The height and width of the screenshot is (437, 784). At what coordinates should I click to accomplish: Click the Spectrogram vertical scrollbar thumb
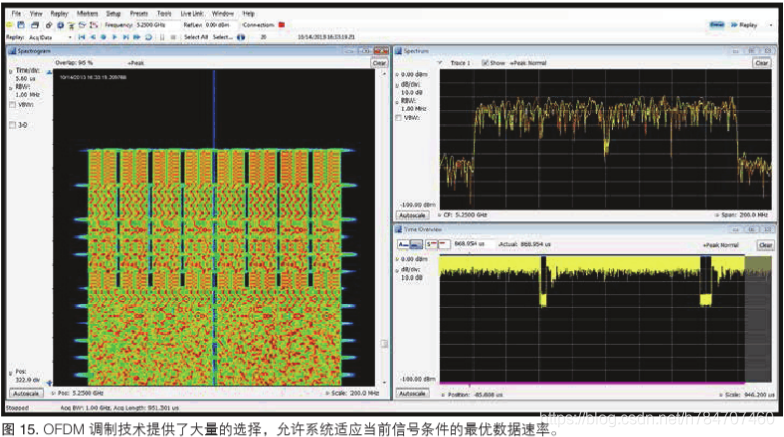pos(384,344)
